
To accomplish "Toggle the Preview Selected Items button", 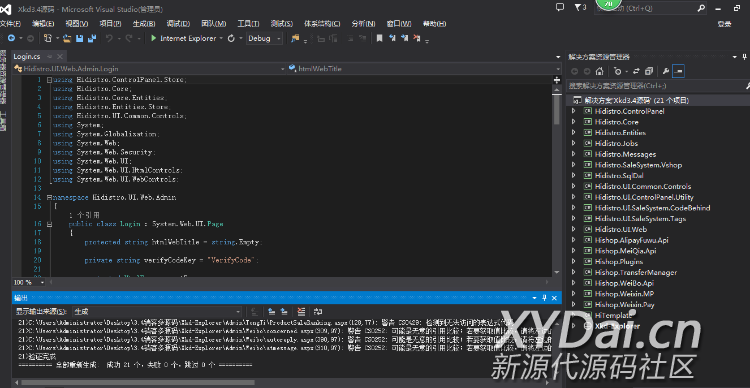I will coord(678,71).
